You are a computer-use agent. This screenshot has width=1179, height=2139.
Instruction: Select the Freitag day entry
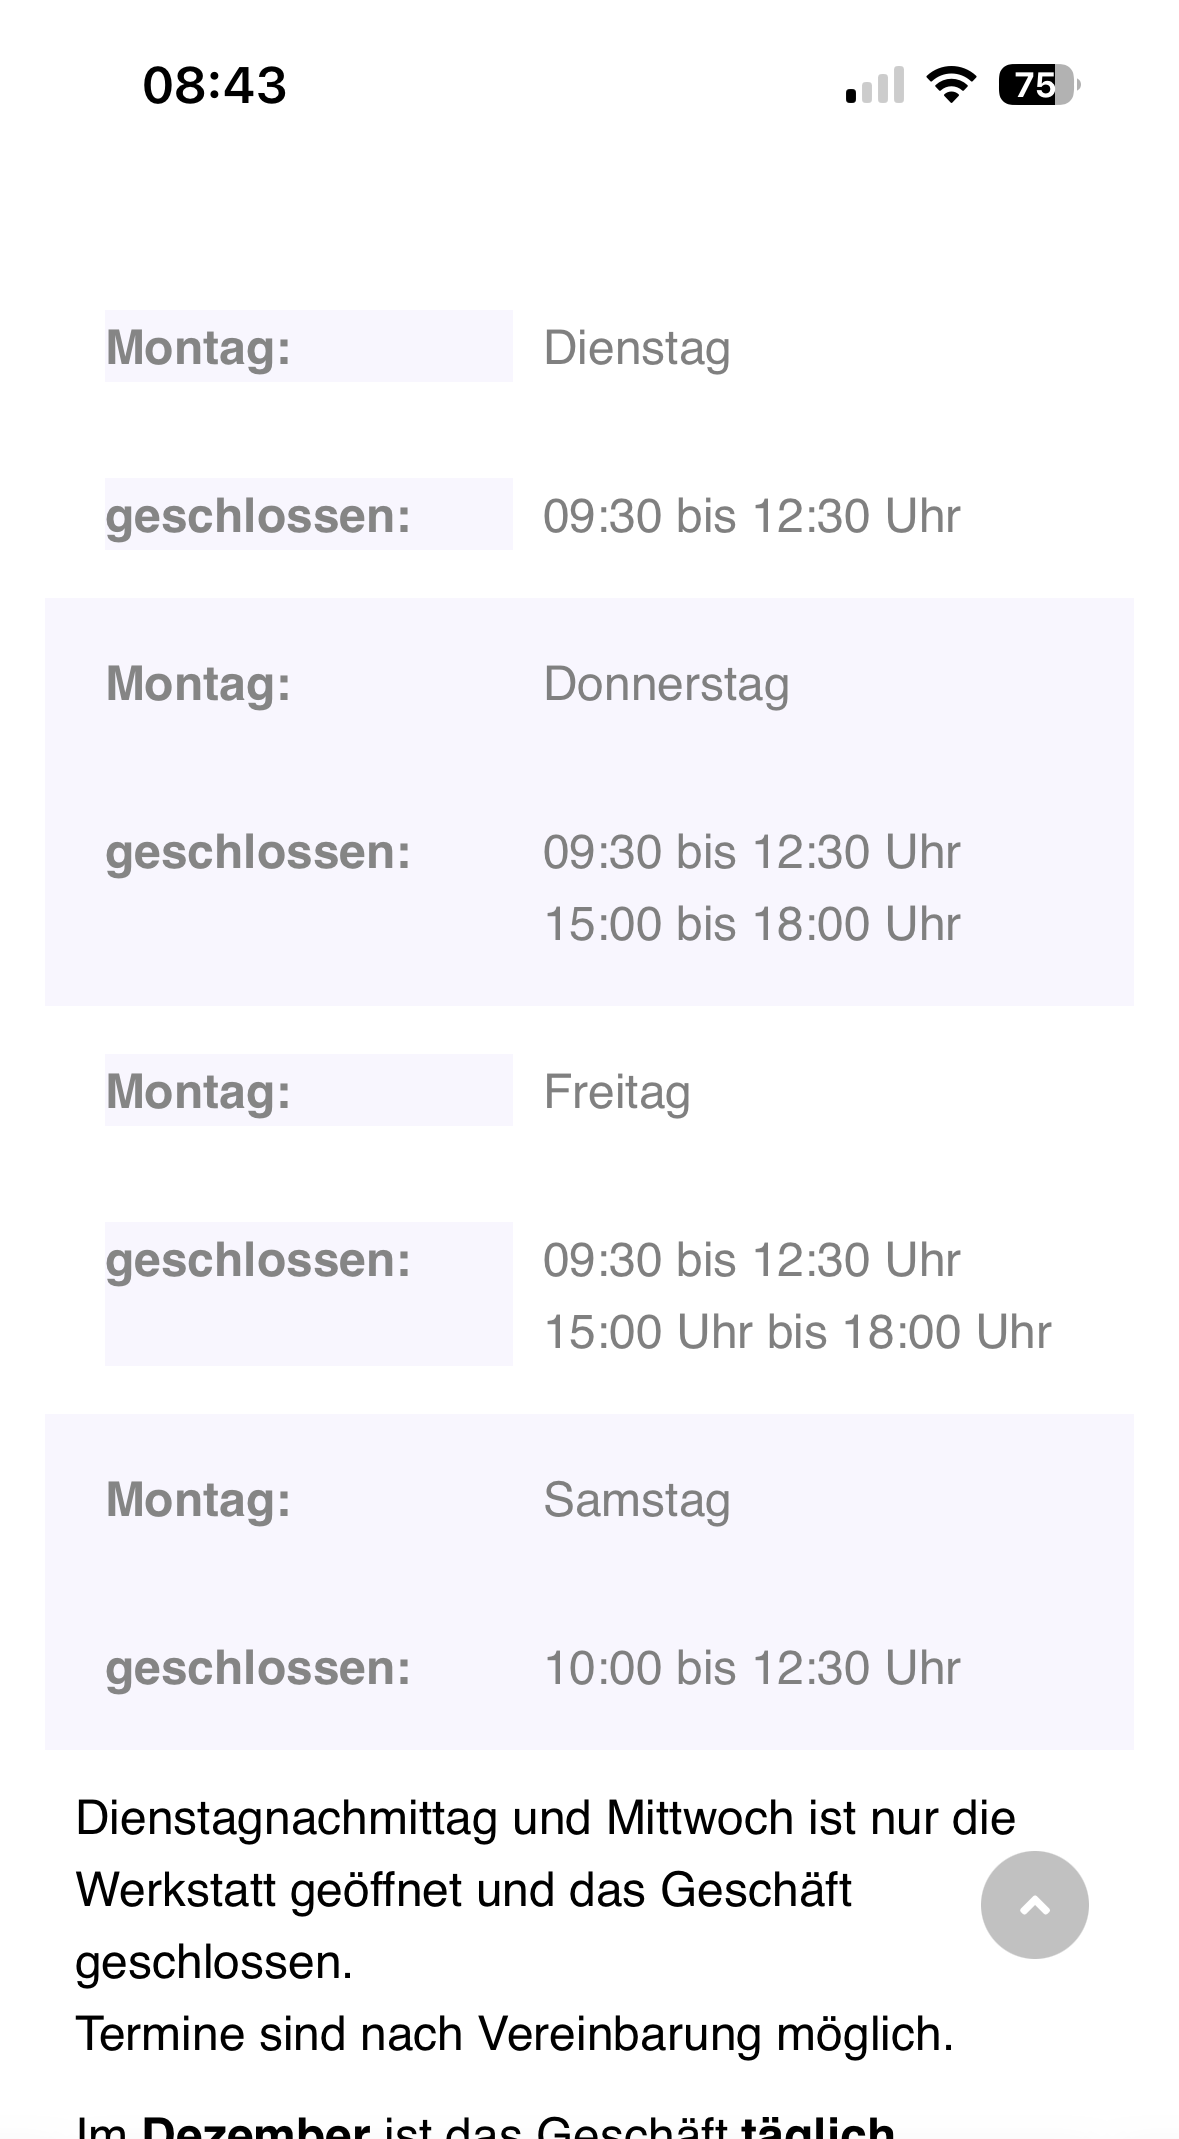(617, 1092)
